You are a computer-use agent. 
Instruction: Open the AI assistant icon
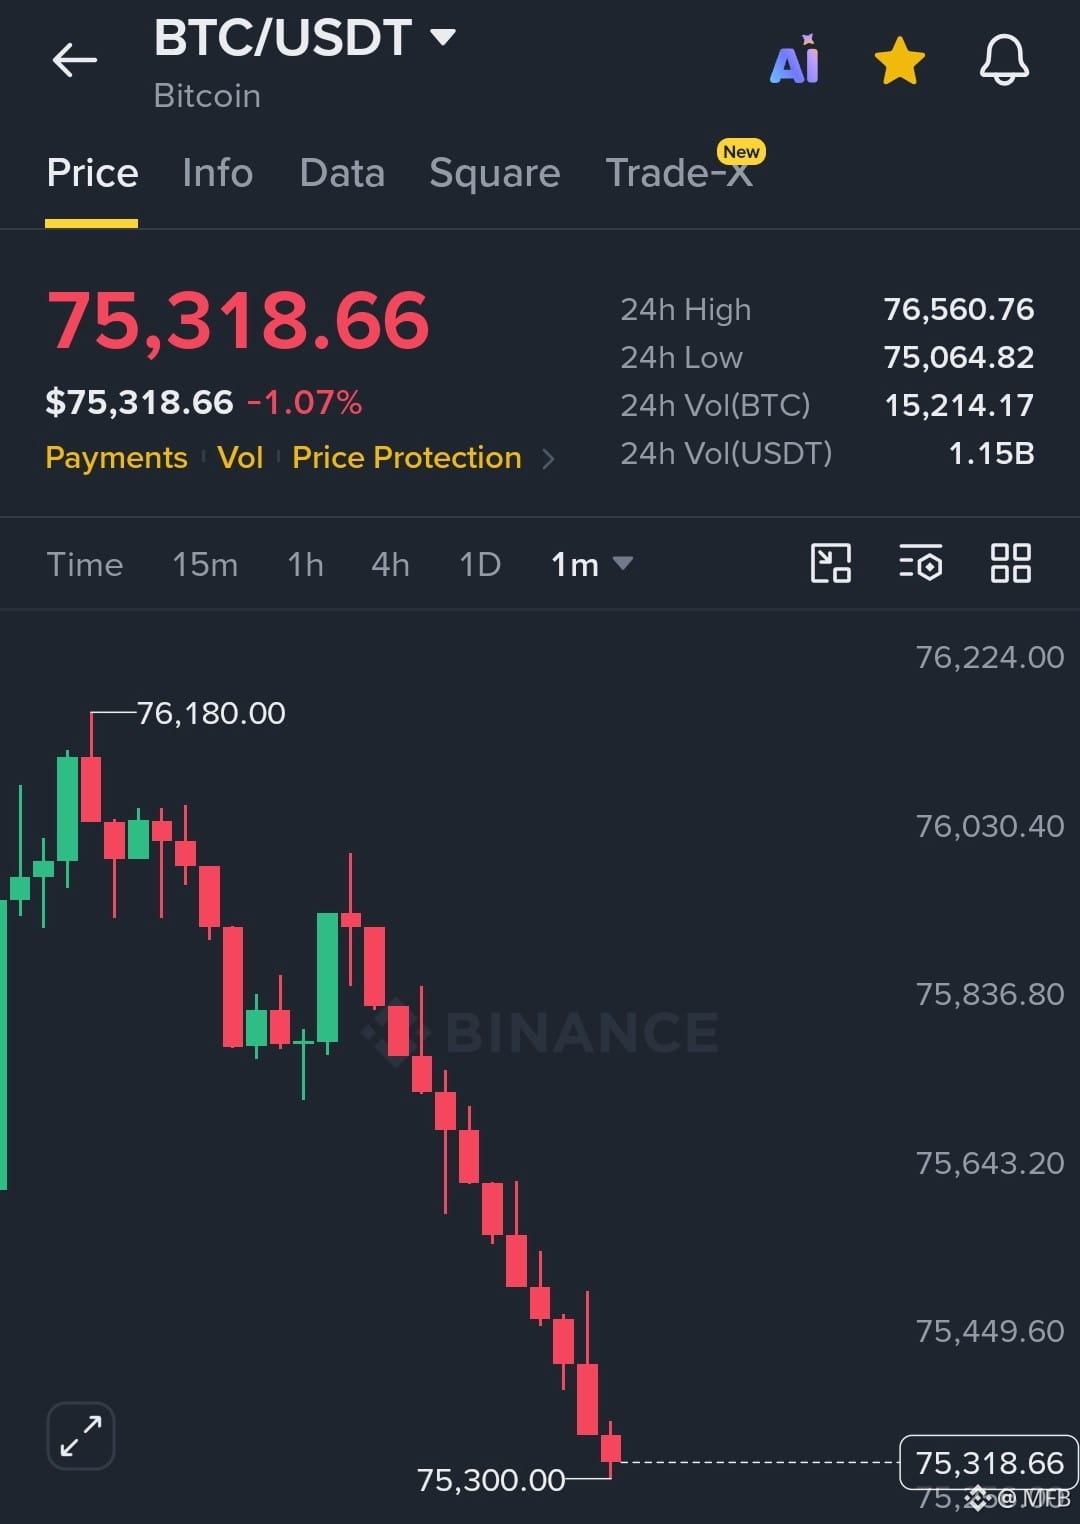tap(795, 60)
